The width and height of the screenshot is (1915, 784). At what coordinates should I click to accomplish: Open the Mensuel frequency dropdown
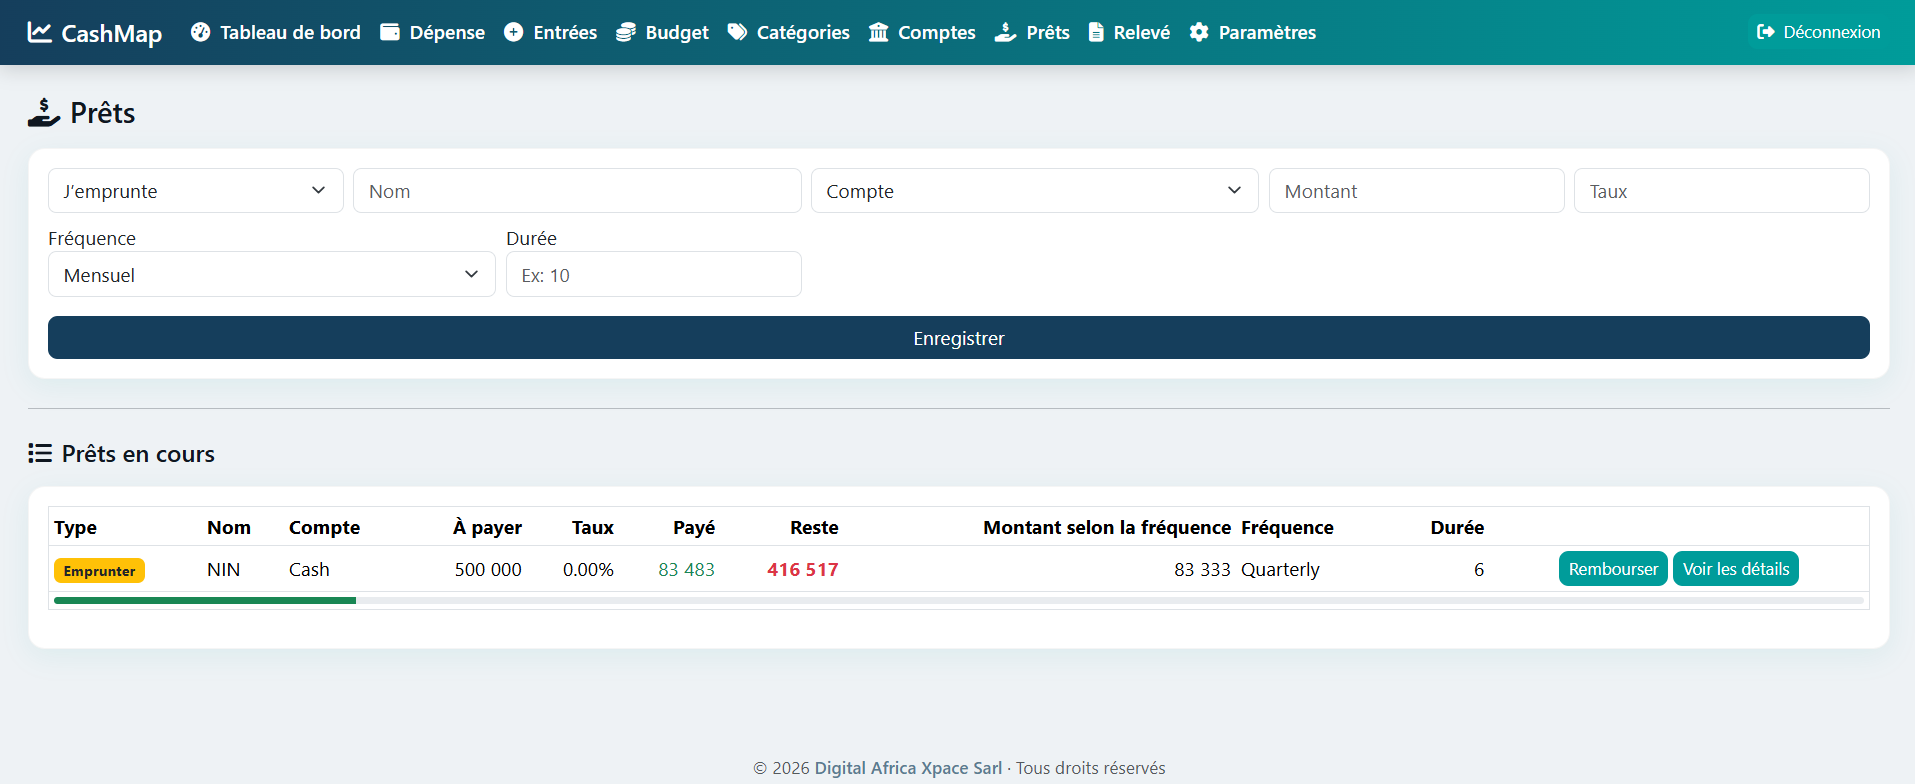(271, 275)
